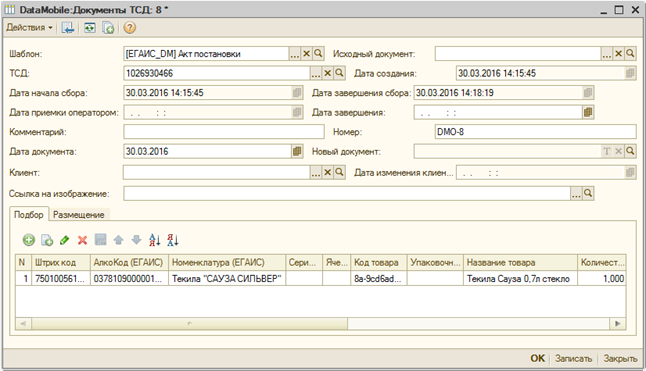Sort table rows descending
Viewport: 646px width, 371px height.
173,240
